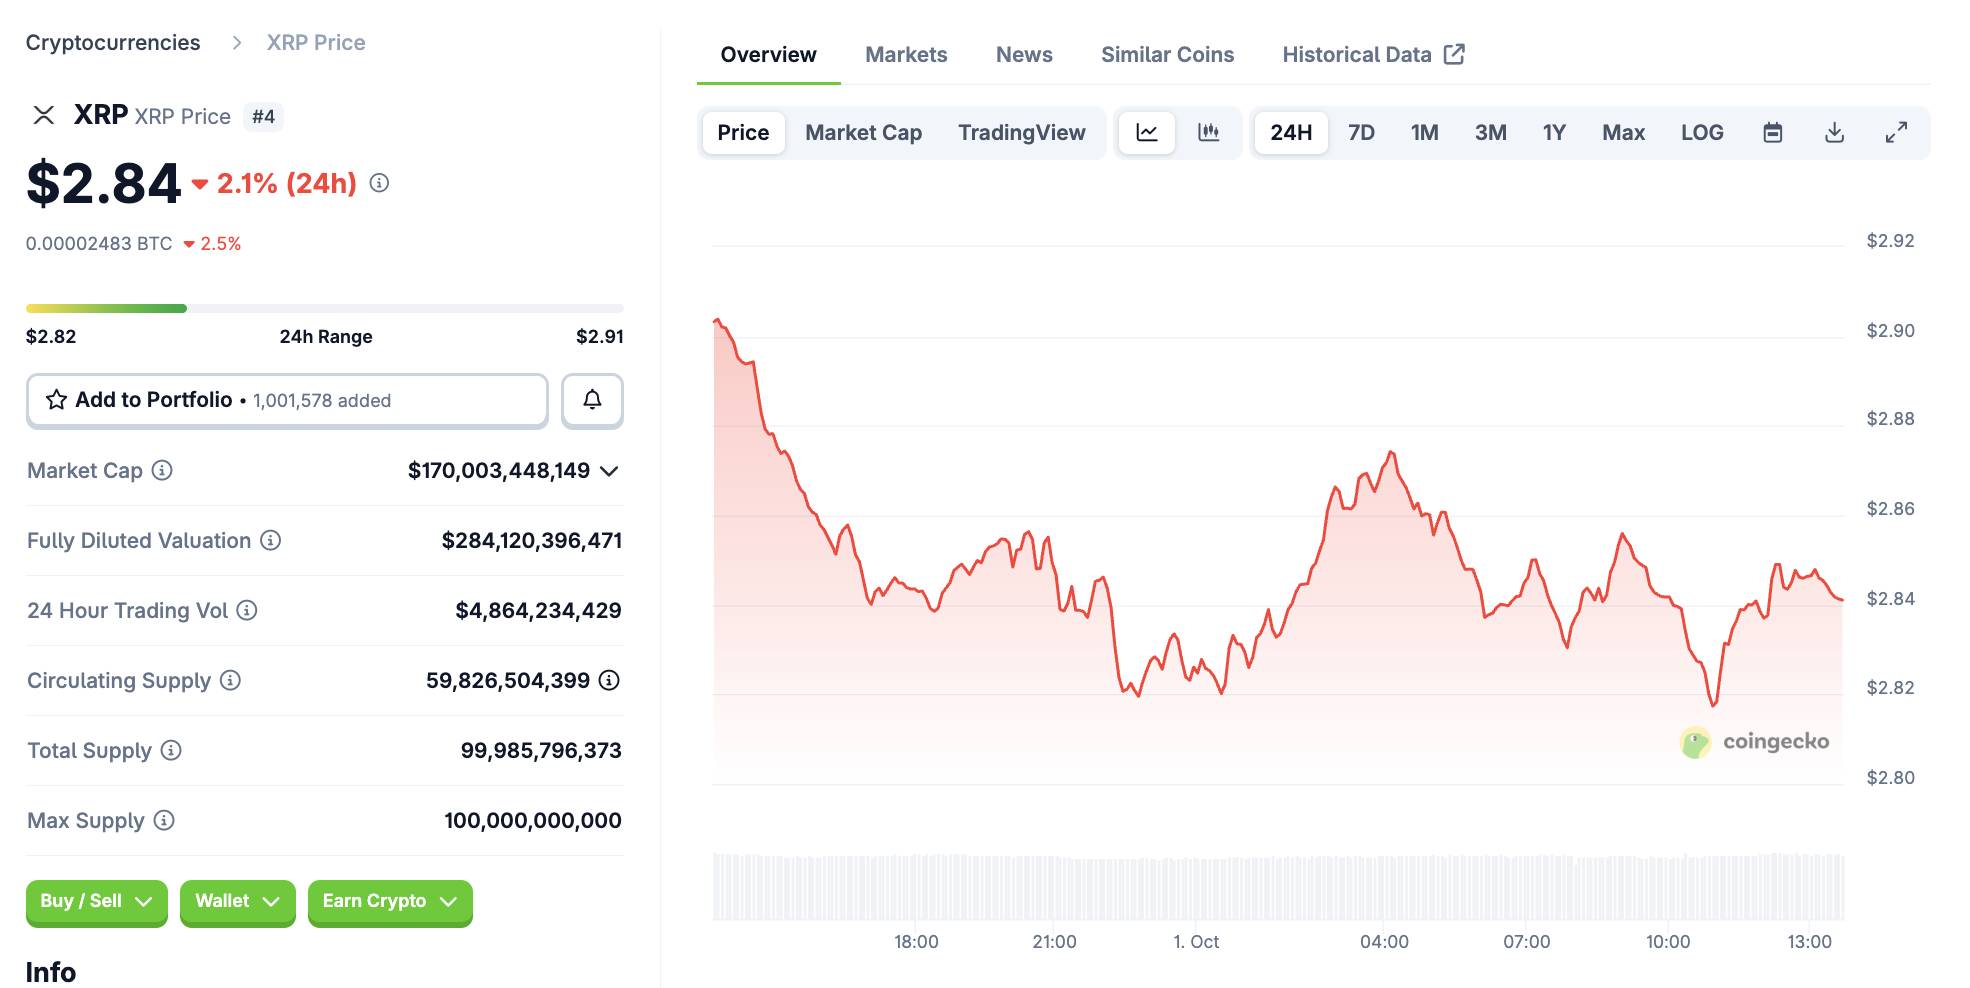Open the Markets tab
Viewport: 1970px width, 988px height.
(906, 55)
